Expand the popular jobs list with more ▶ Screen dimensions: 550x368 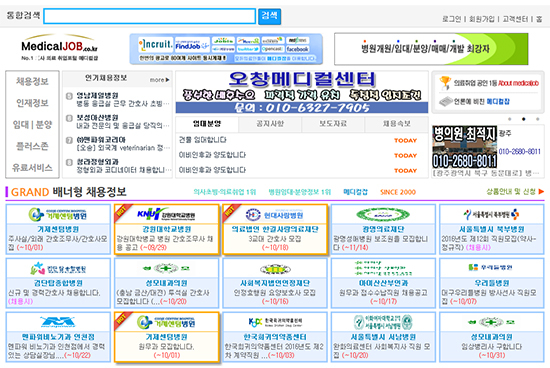pyautogui.click(x=160, y=80)
